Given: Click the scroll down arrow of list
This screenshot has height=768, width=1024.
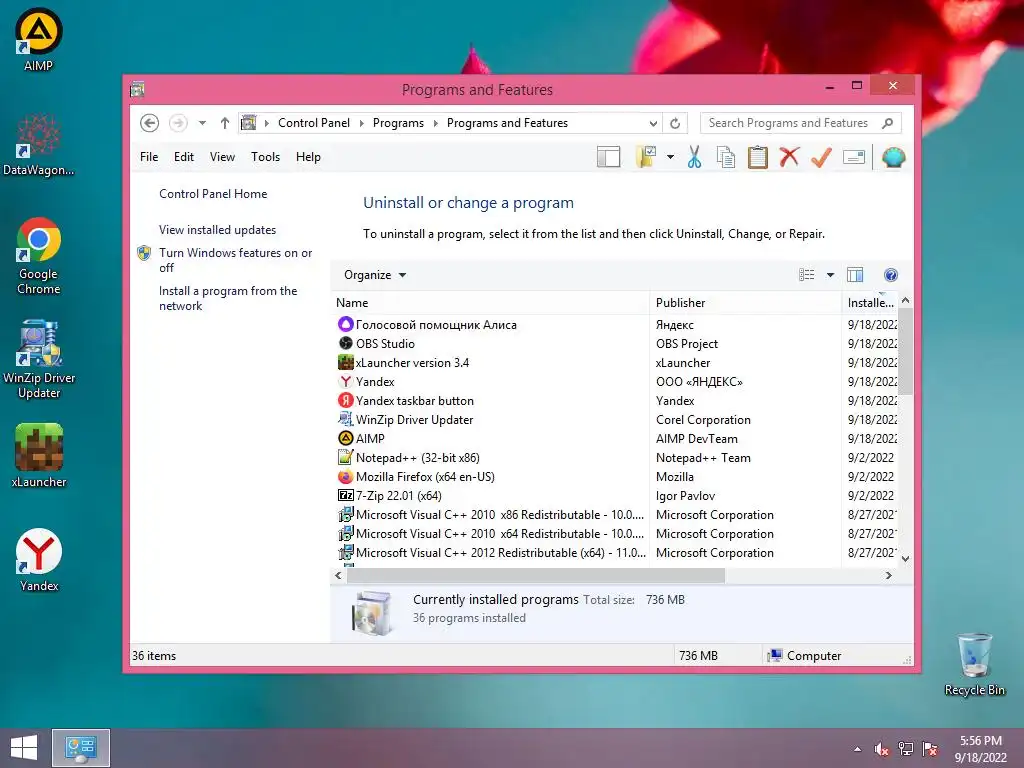Looking at the screenshot, I should pos(905,558).
